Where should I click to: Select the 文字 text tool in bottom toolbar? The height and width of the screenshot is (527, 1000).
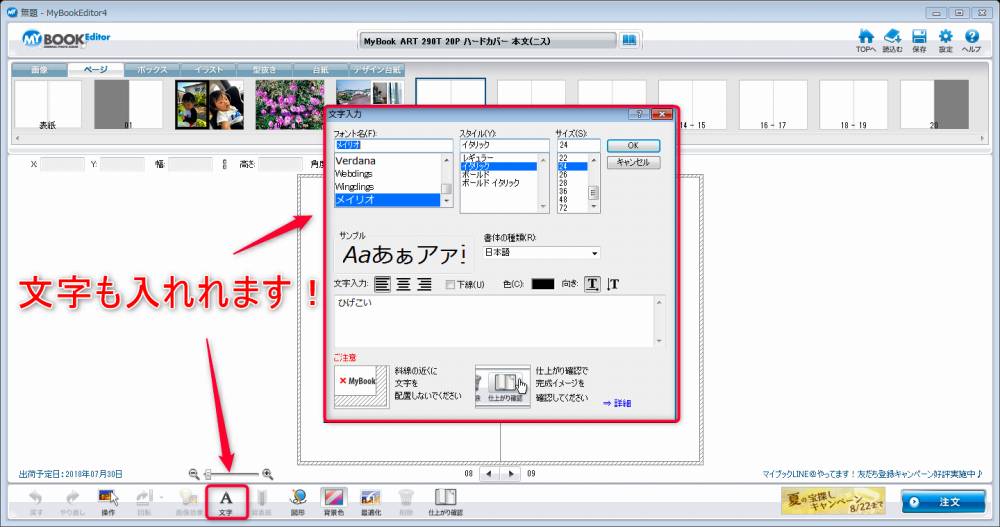click(x=226, y=501)
